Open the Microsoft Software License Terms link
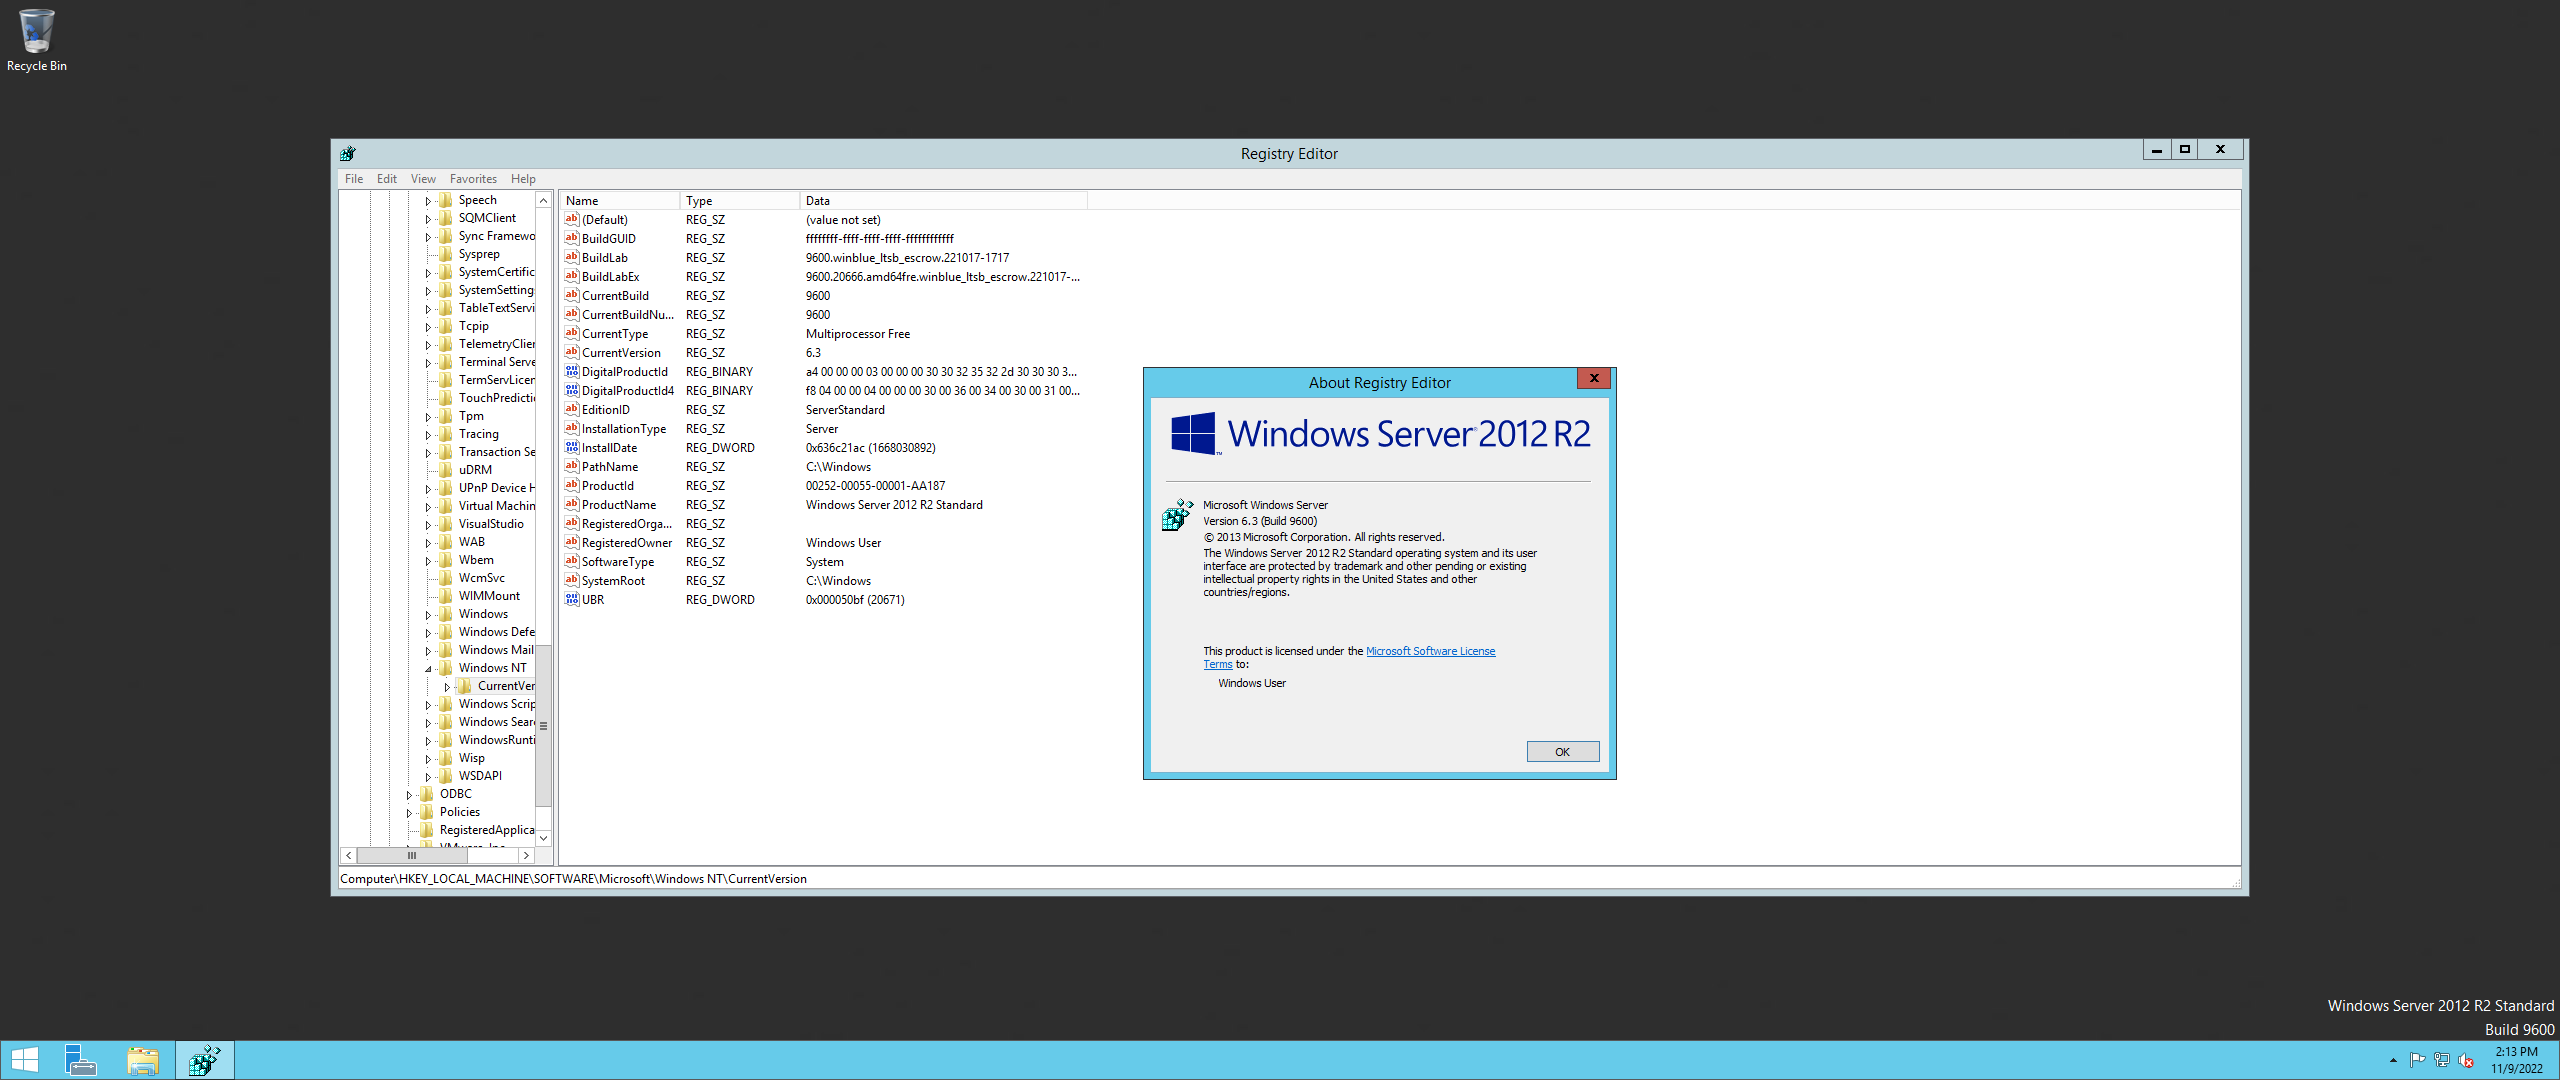This screenshot has width=2560, height=1080. click(x=1430, y=651)
